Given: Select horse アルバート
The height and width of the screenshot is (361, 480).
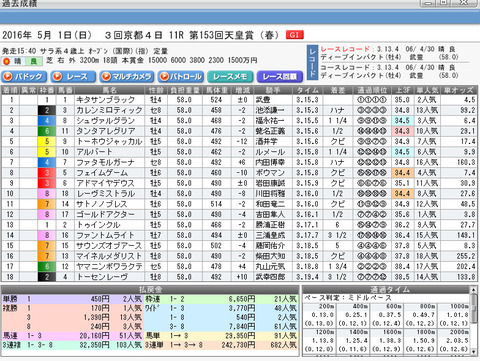Looking at the screenshot, I should pyautogui.click(x=94, y=152).
